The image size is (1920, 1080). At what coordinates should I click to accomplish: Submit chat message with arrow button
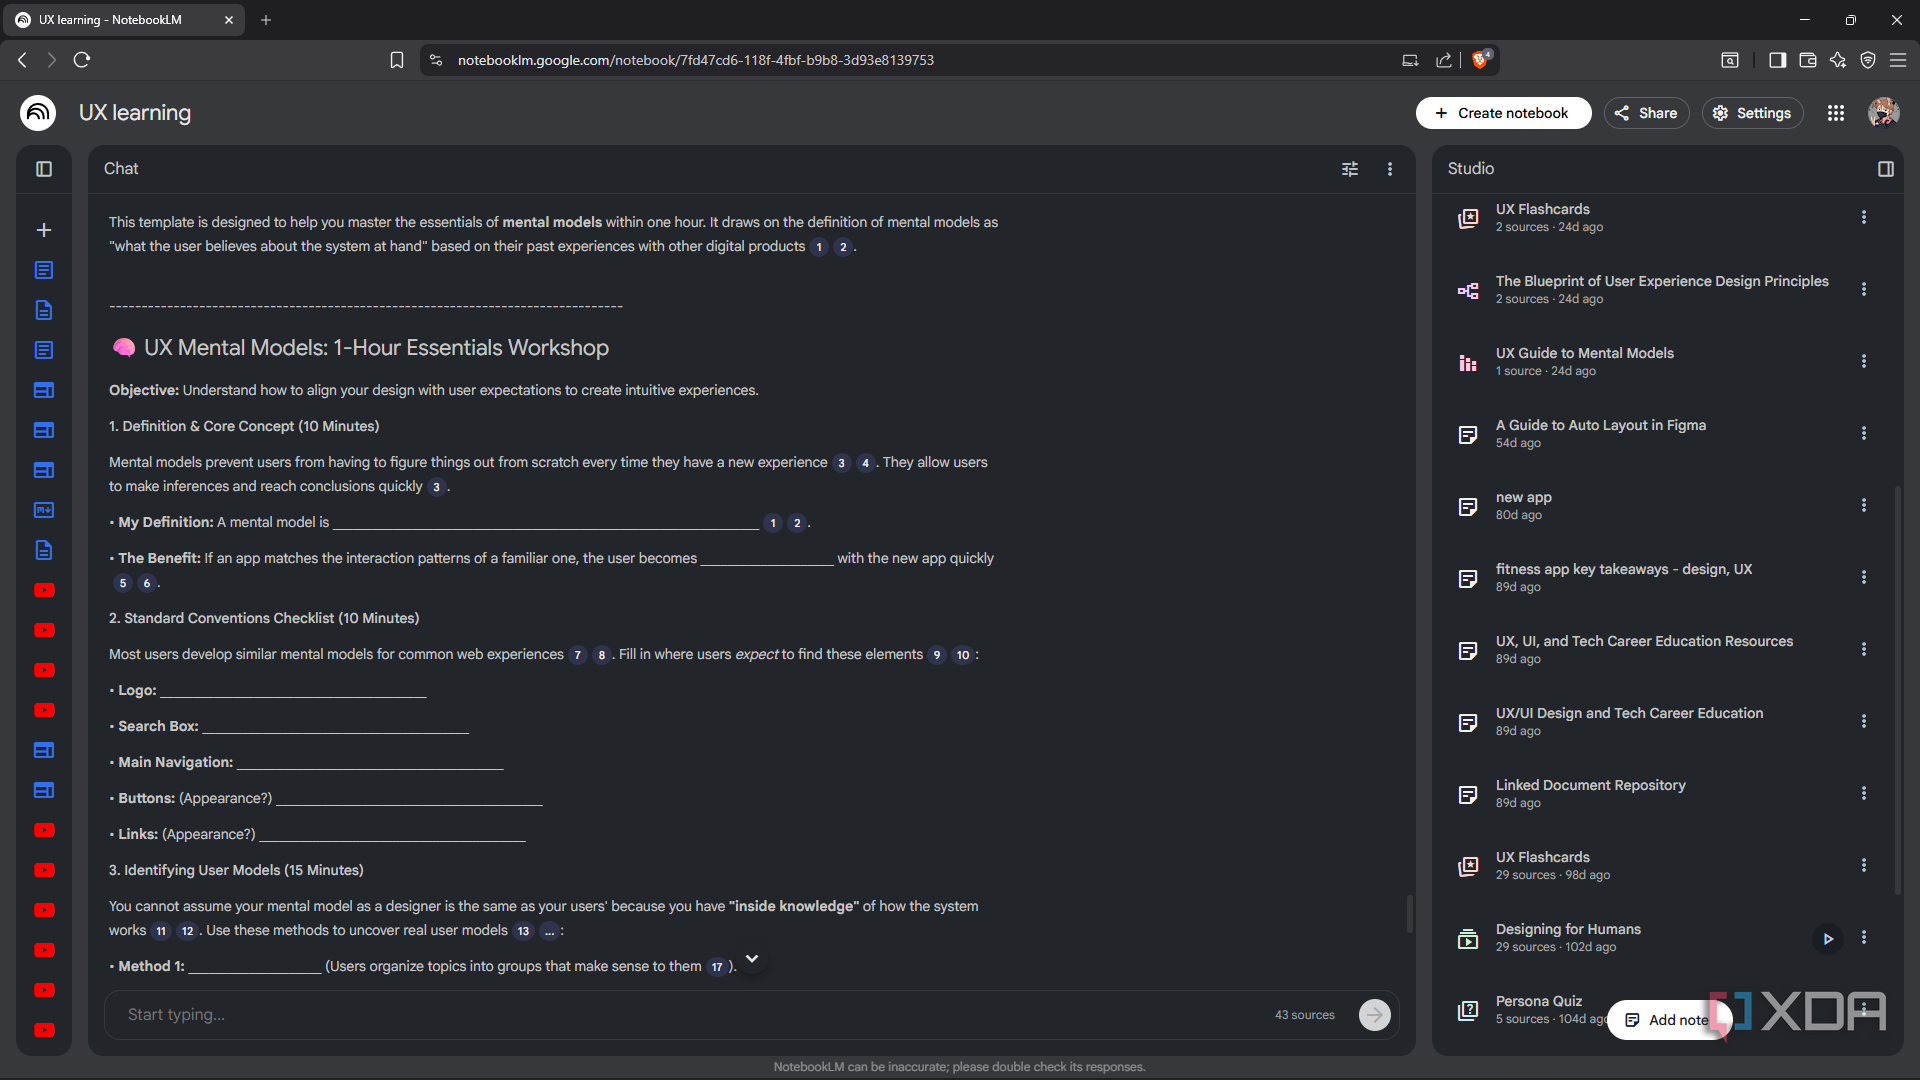point(1375,1015)
